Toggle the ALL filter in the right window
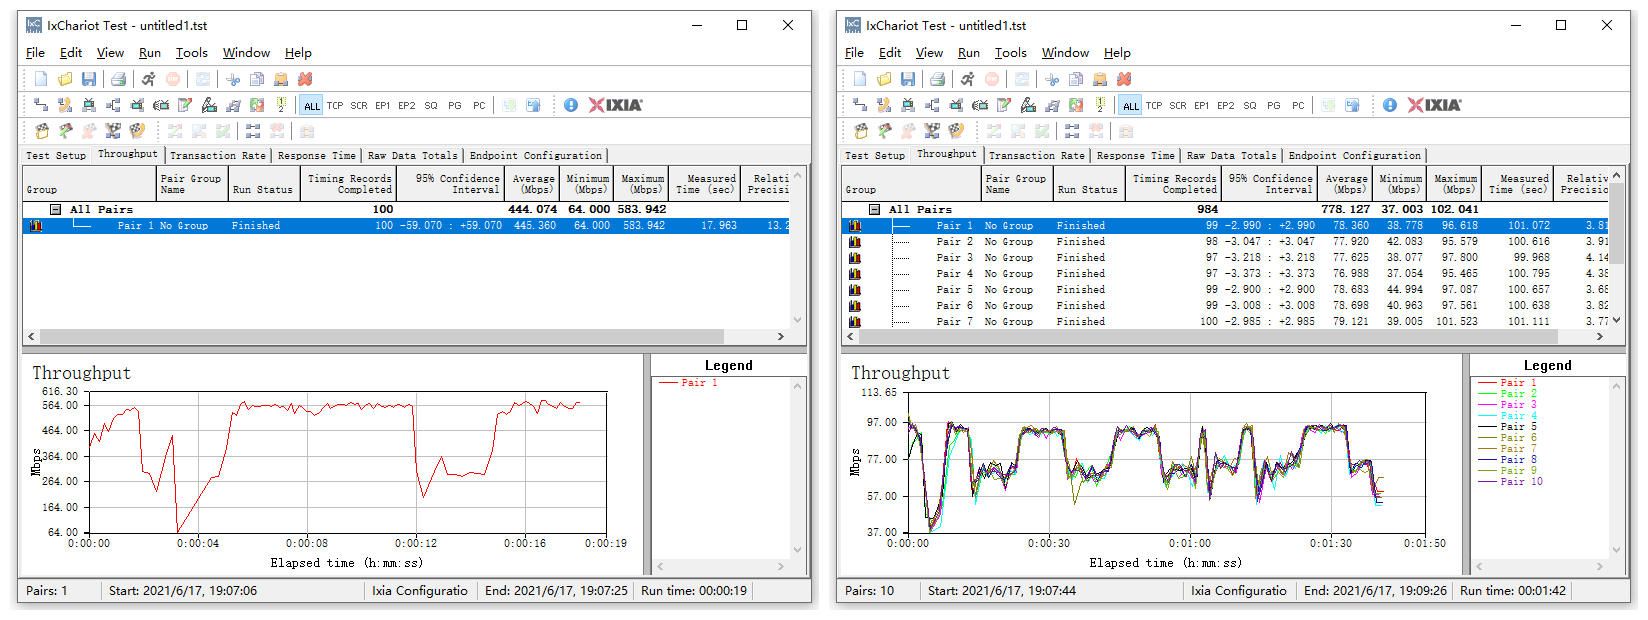The image size is (1648, 620). click(1131, 105)
